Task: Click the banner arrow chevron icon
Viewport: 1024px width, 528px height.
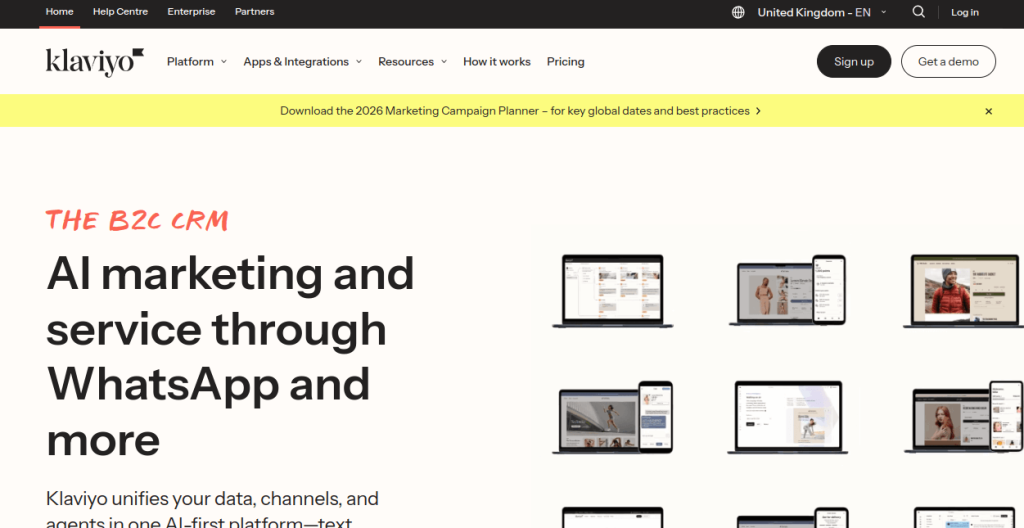Action: tap(758, 111)
